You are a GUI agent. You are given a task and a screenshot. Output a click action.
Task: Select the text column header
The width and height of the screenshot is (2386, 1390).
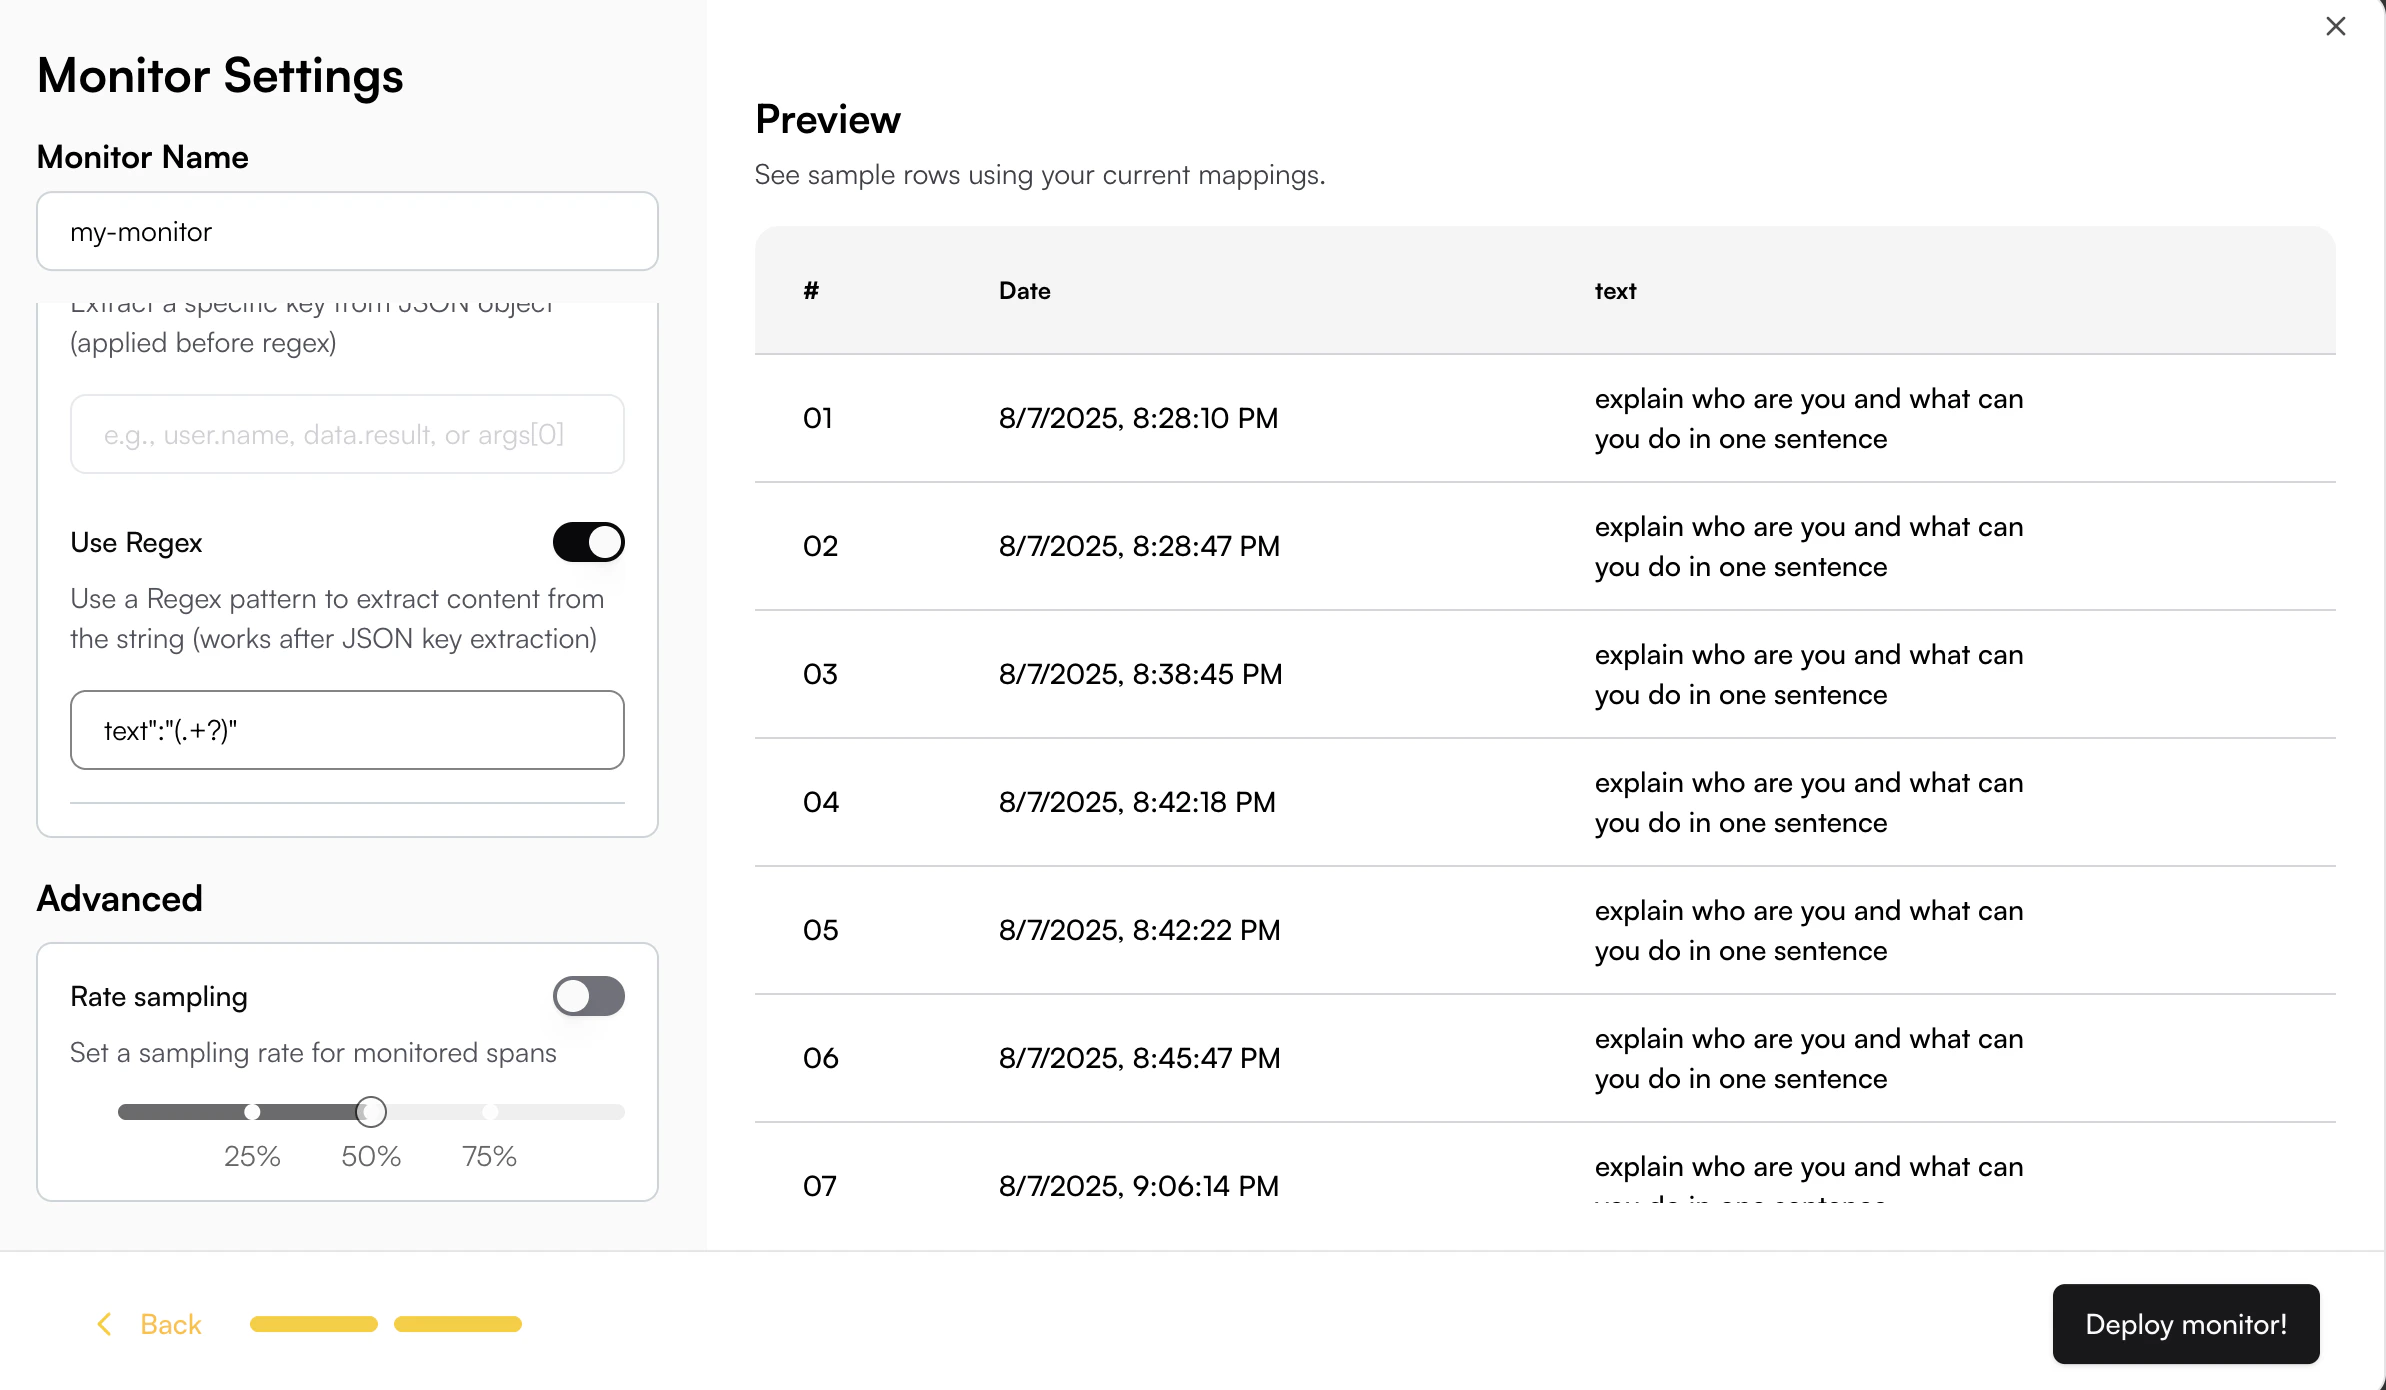click(1615, 291)
